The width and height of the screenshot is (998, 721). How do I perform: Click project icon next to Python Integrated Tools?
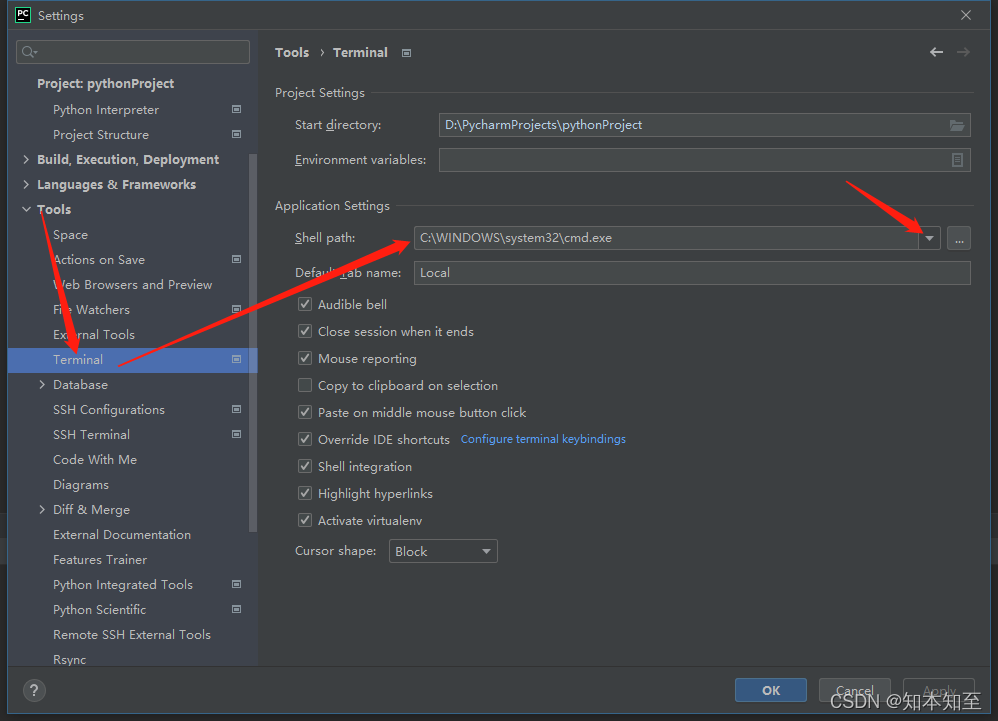pyautogui.click(x=237, y=584)
